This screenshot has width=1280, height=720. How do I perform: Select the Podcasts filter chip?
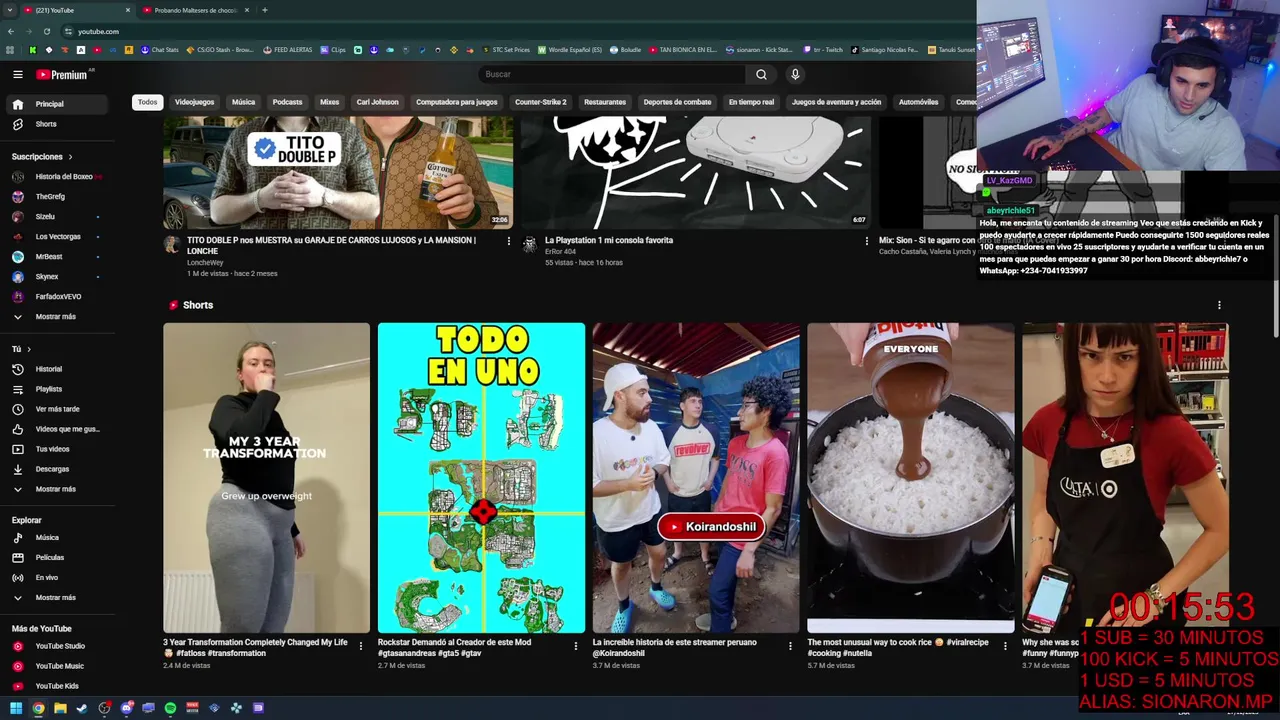click(x=287, y=102)
